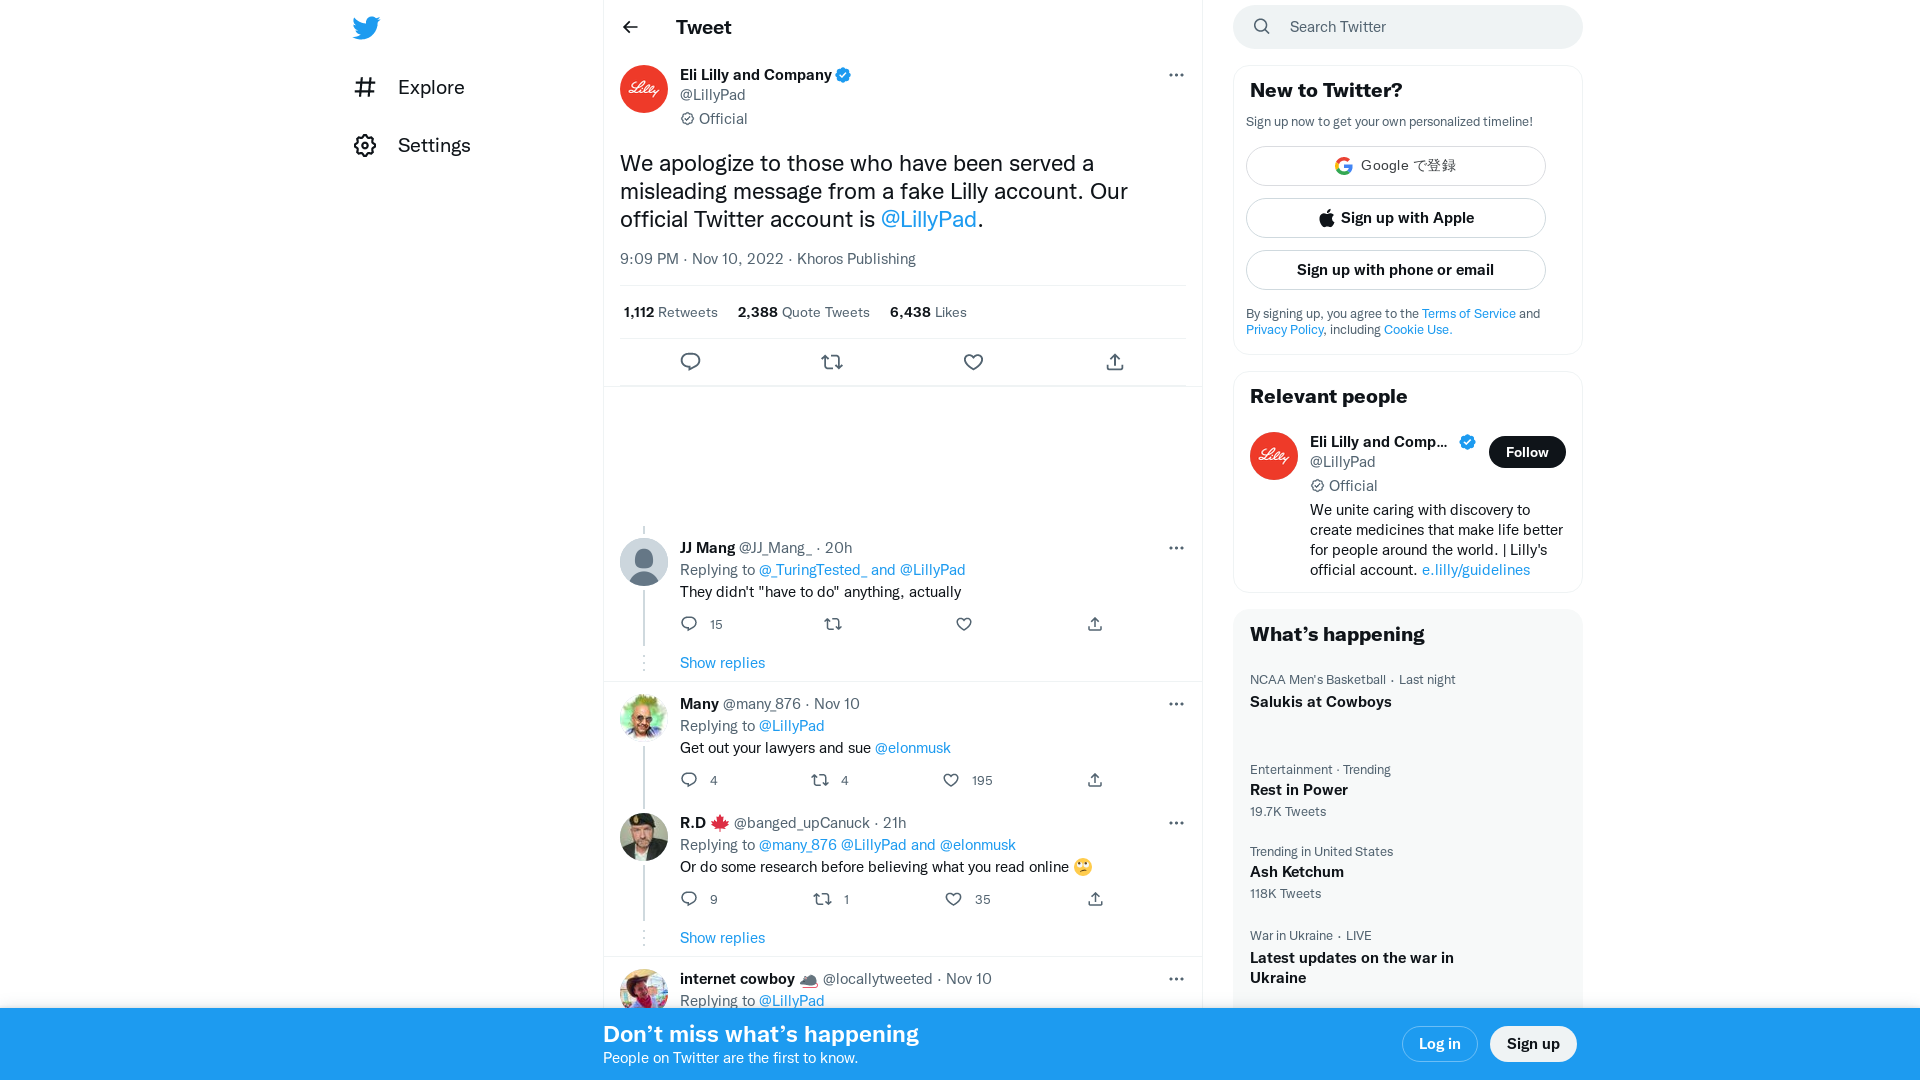Click the Apple logo in the sign-up button
The image size is (1920, 1080).
point(1326,218)
